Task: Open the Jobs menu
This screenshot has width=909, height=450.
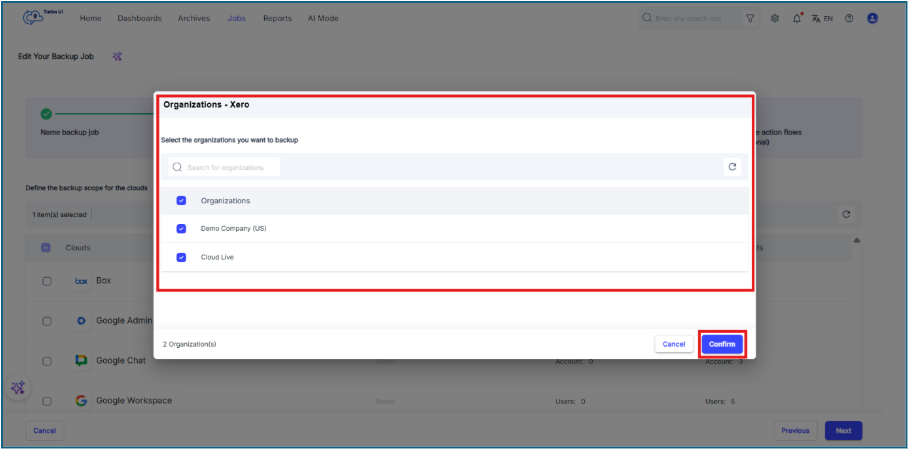Action: click(237, 19)
